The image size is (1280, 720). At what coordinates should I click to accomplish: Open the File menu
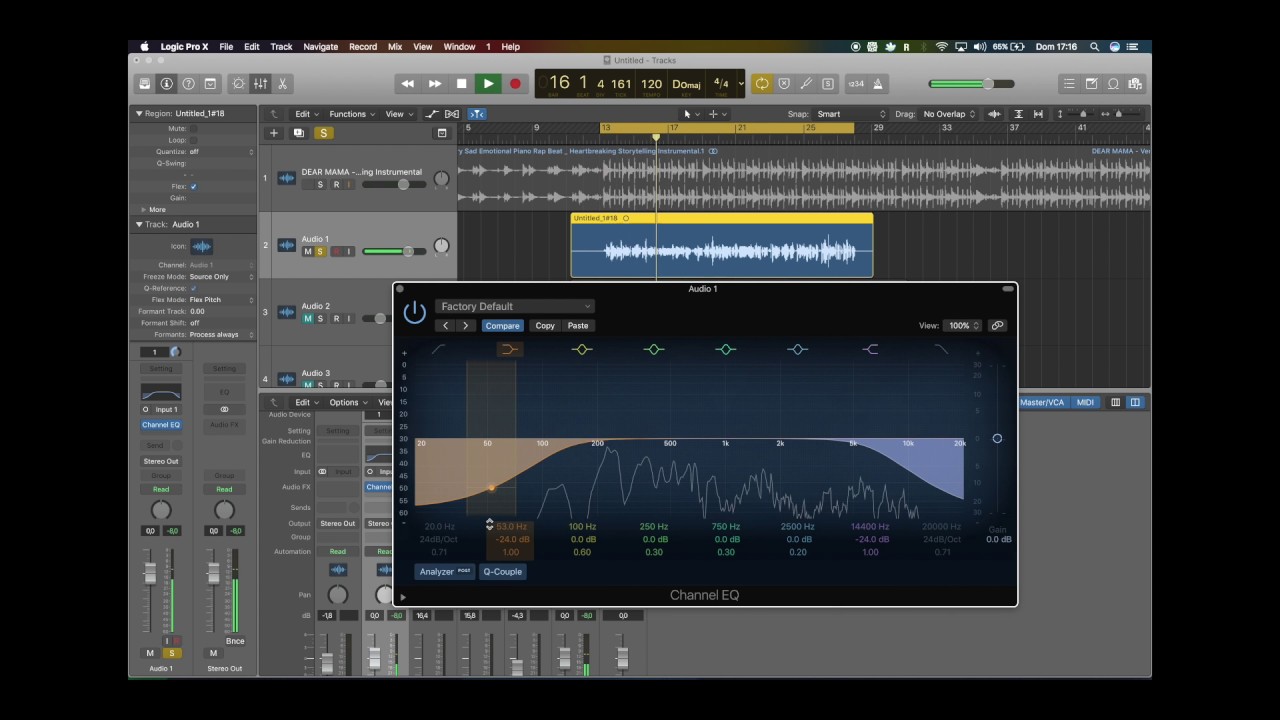pyautogui.click(x=226, y=47)
